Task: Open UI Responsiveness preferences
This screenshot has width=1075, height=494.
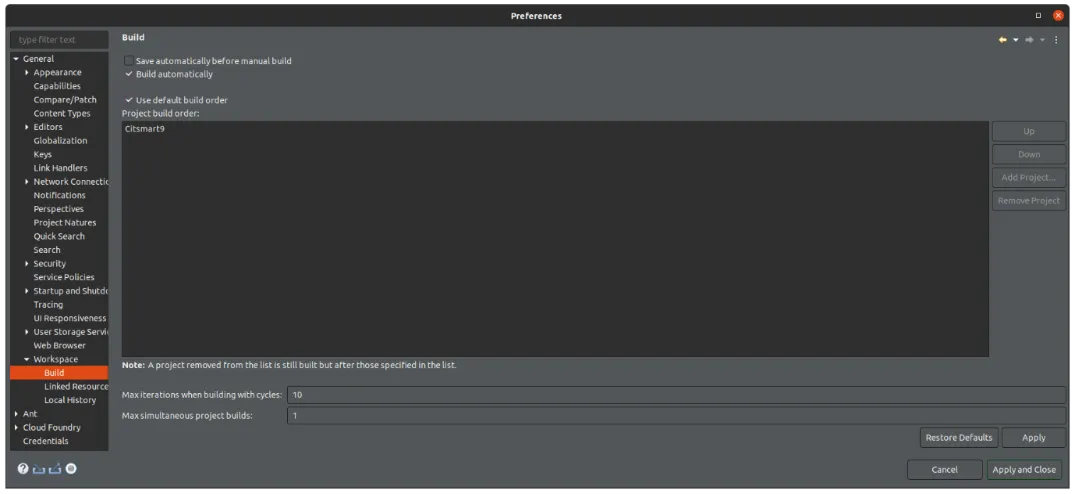Action: point(70,319)
